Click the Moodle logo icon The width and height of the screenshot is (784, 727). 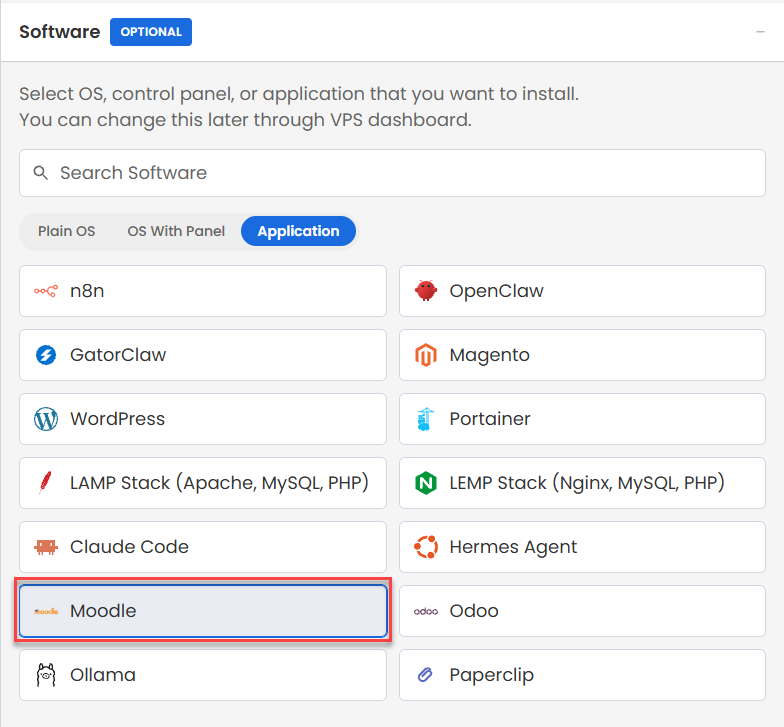46,611
